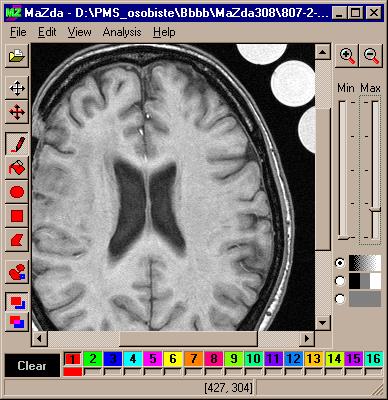Viewport: 388px width, 400px height.
Task: Zoom out with the minus magnifier
Action: (x=371, y=56)
